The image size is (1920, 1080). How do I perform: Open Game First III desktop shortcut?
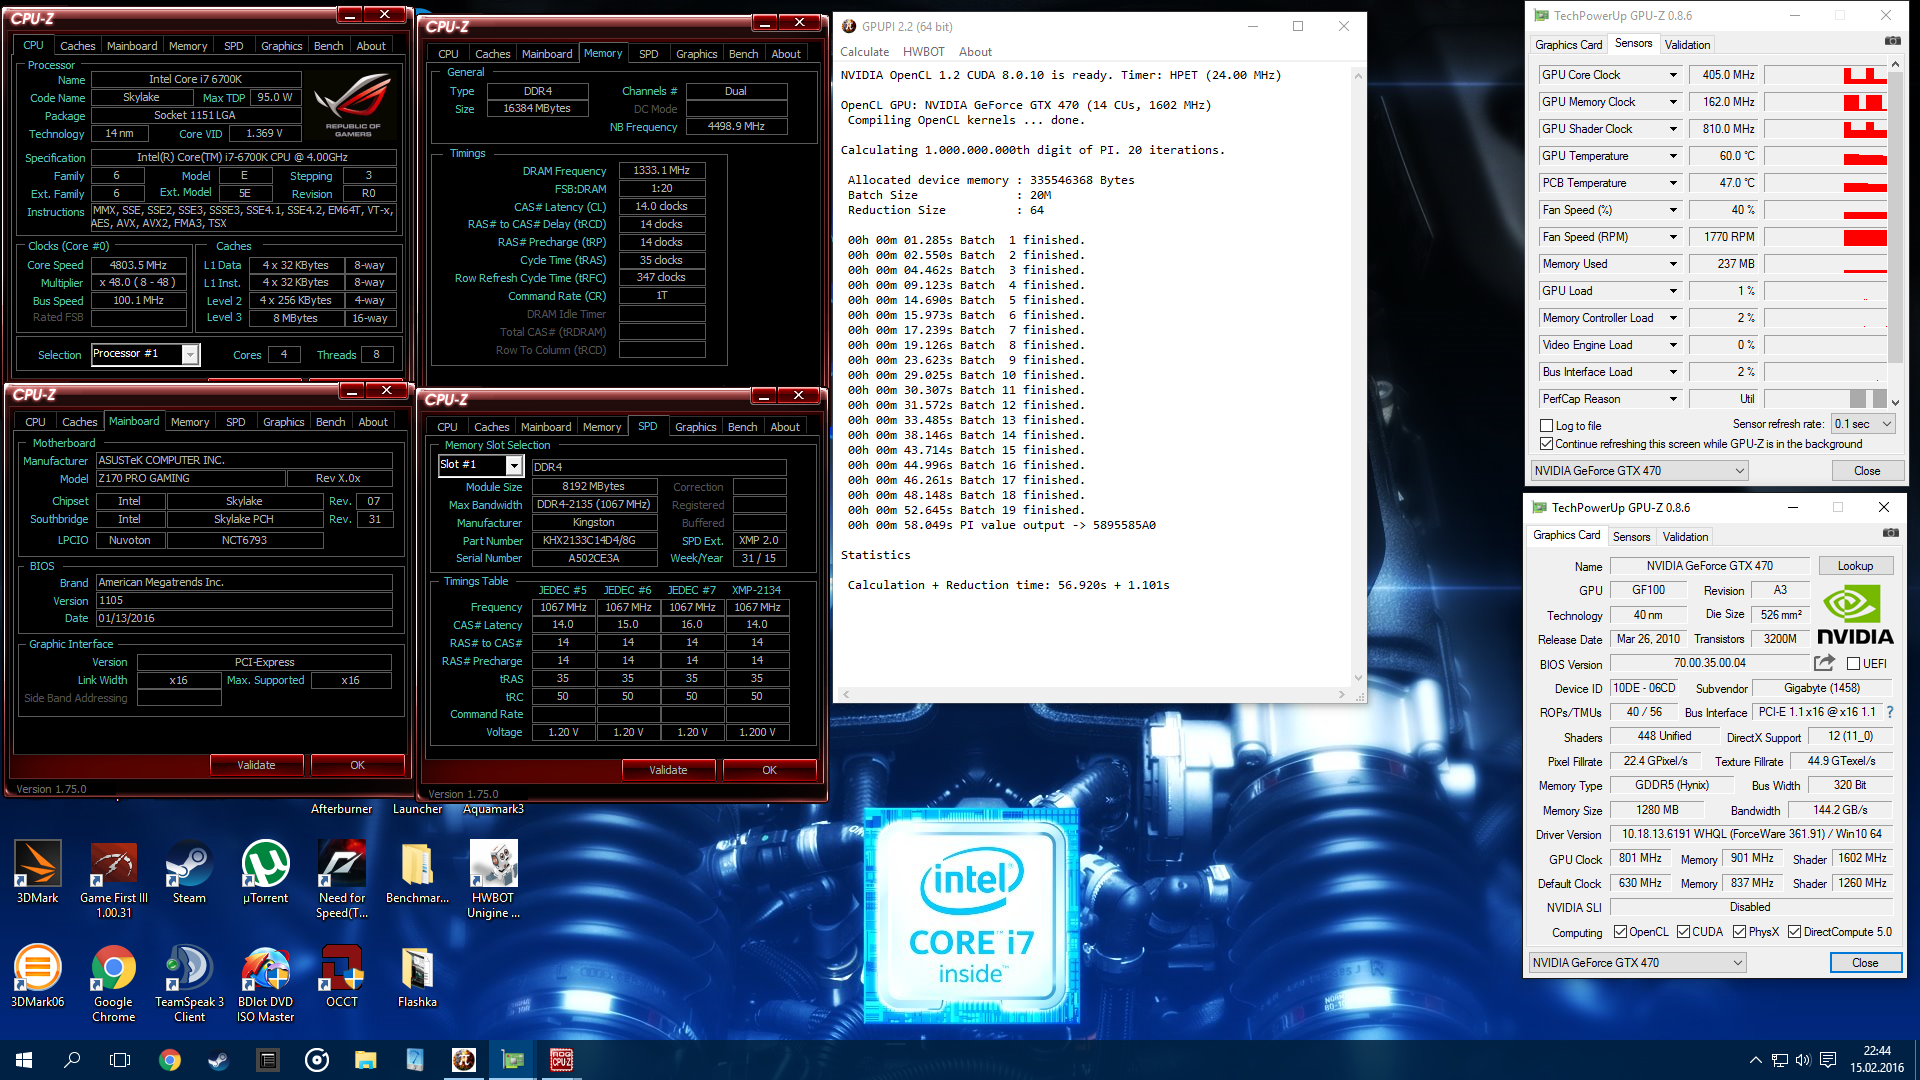pos(114,879)
